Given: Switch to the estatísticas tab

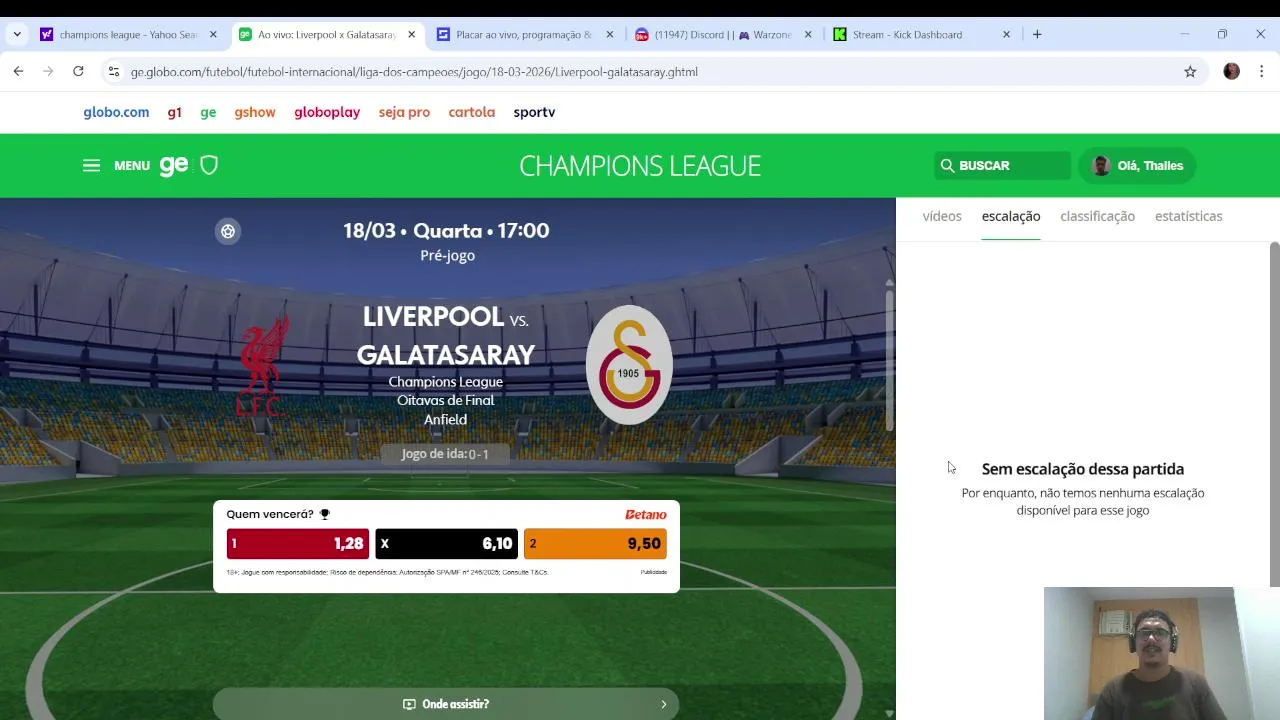Looking at the screenshot, I should pos(1188,216).
